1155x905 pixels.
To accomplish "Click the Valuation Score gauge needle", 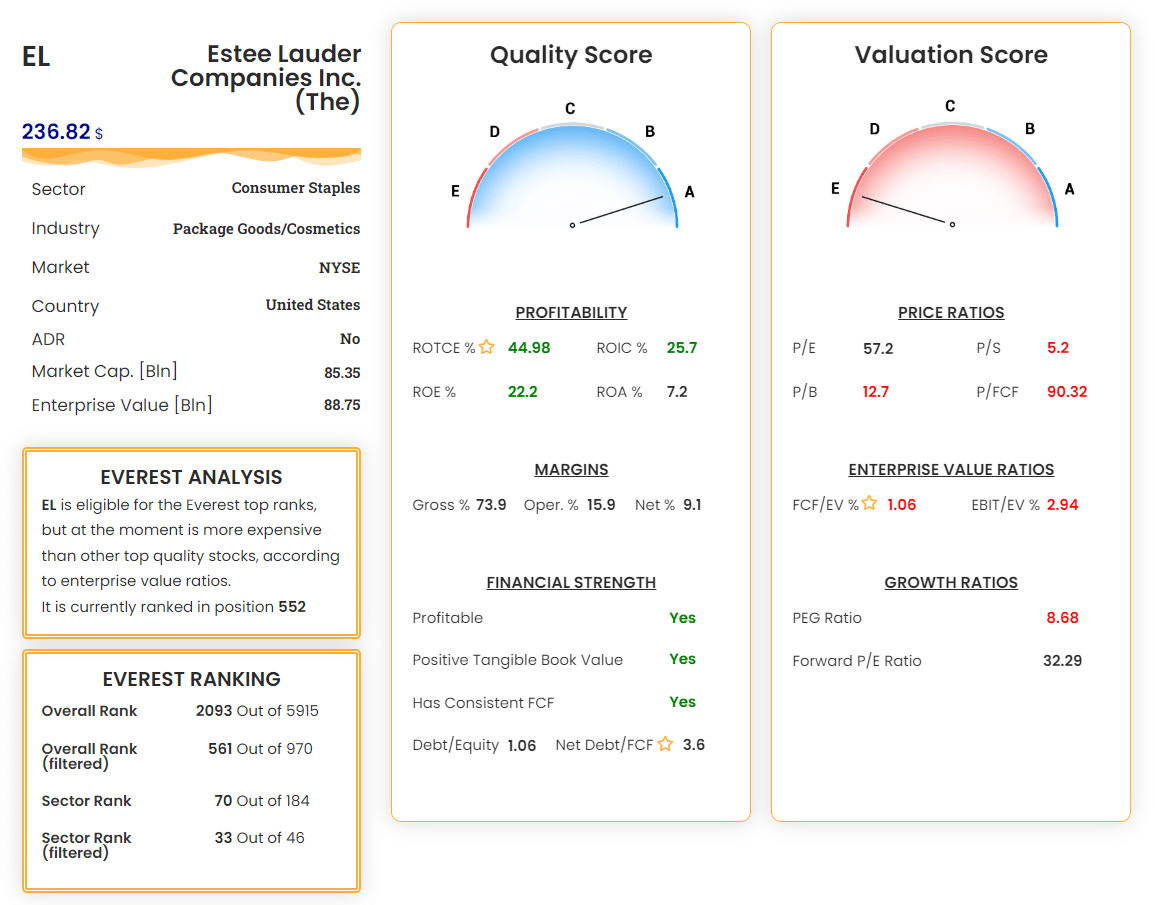I will click(x=904, y=210).
